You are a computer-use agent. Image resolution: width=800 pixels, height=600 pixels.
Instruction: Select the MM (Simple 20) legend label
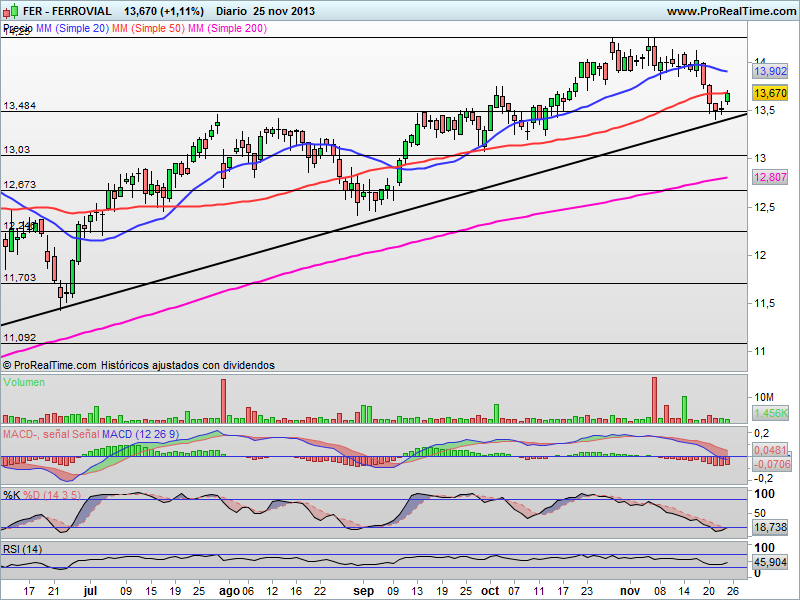click(x=72, y=29)
